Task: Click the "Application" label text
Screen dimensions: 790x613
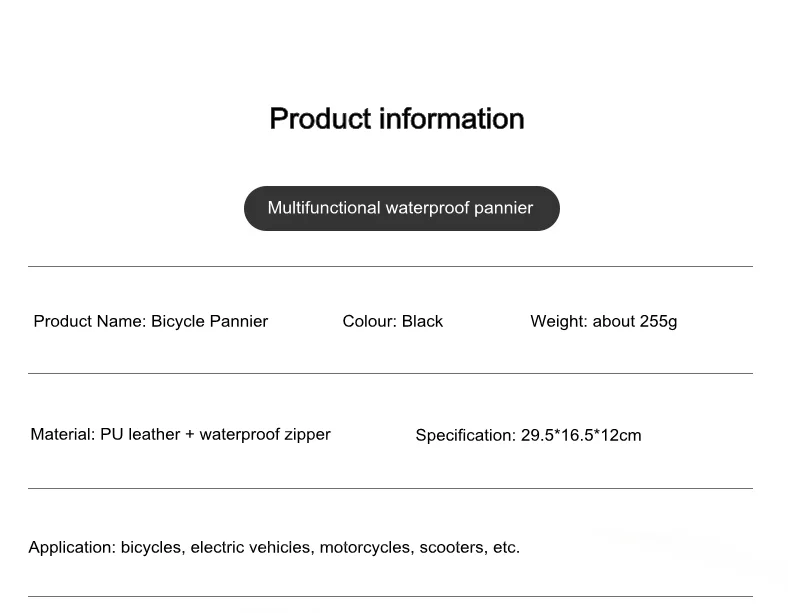Action: 71,547
